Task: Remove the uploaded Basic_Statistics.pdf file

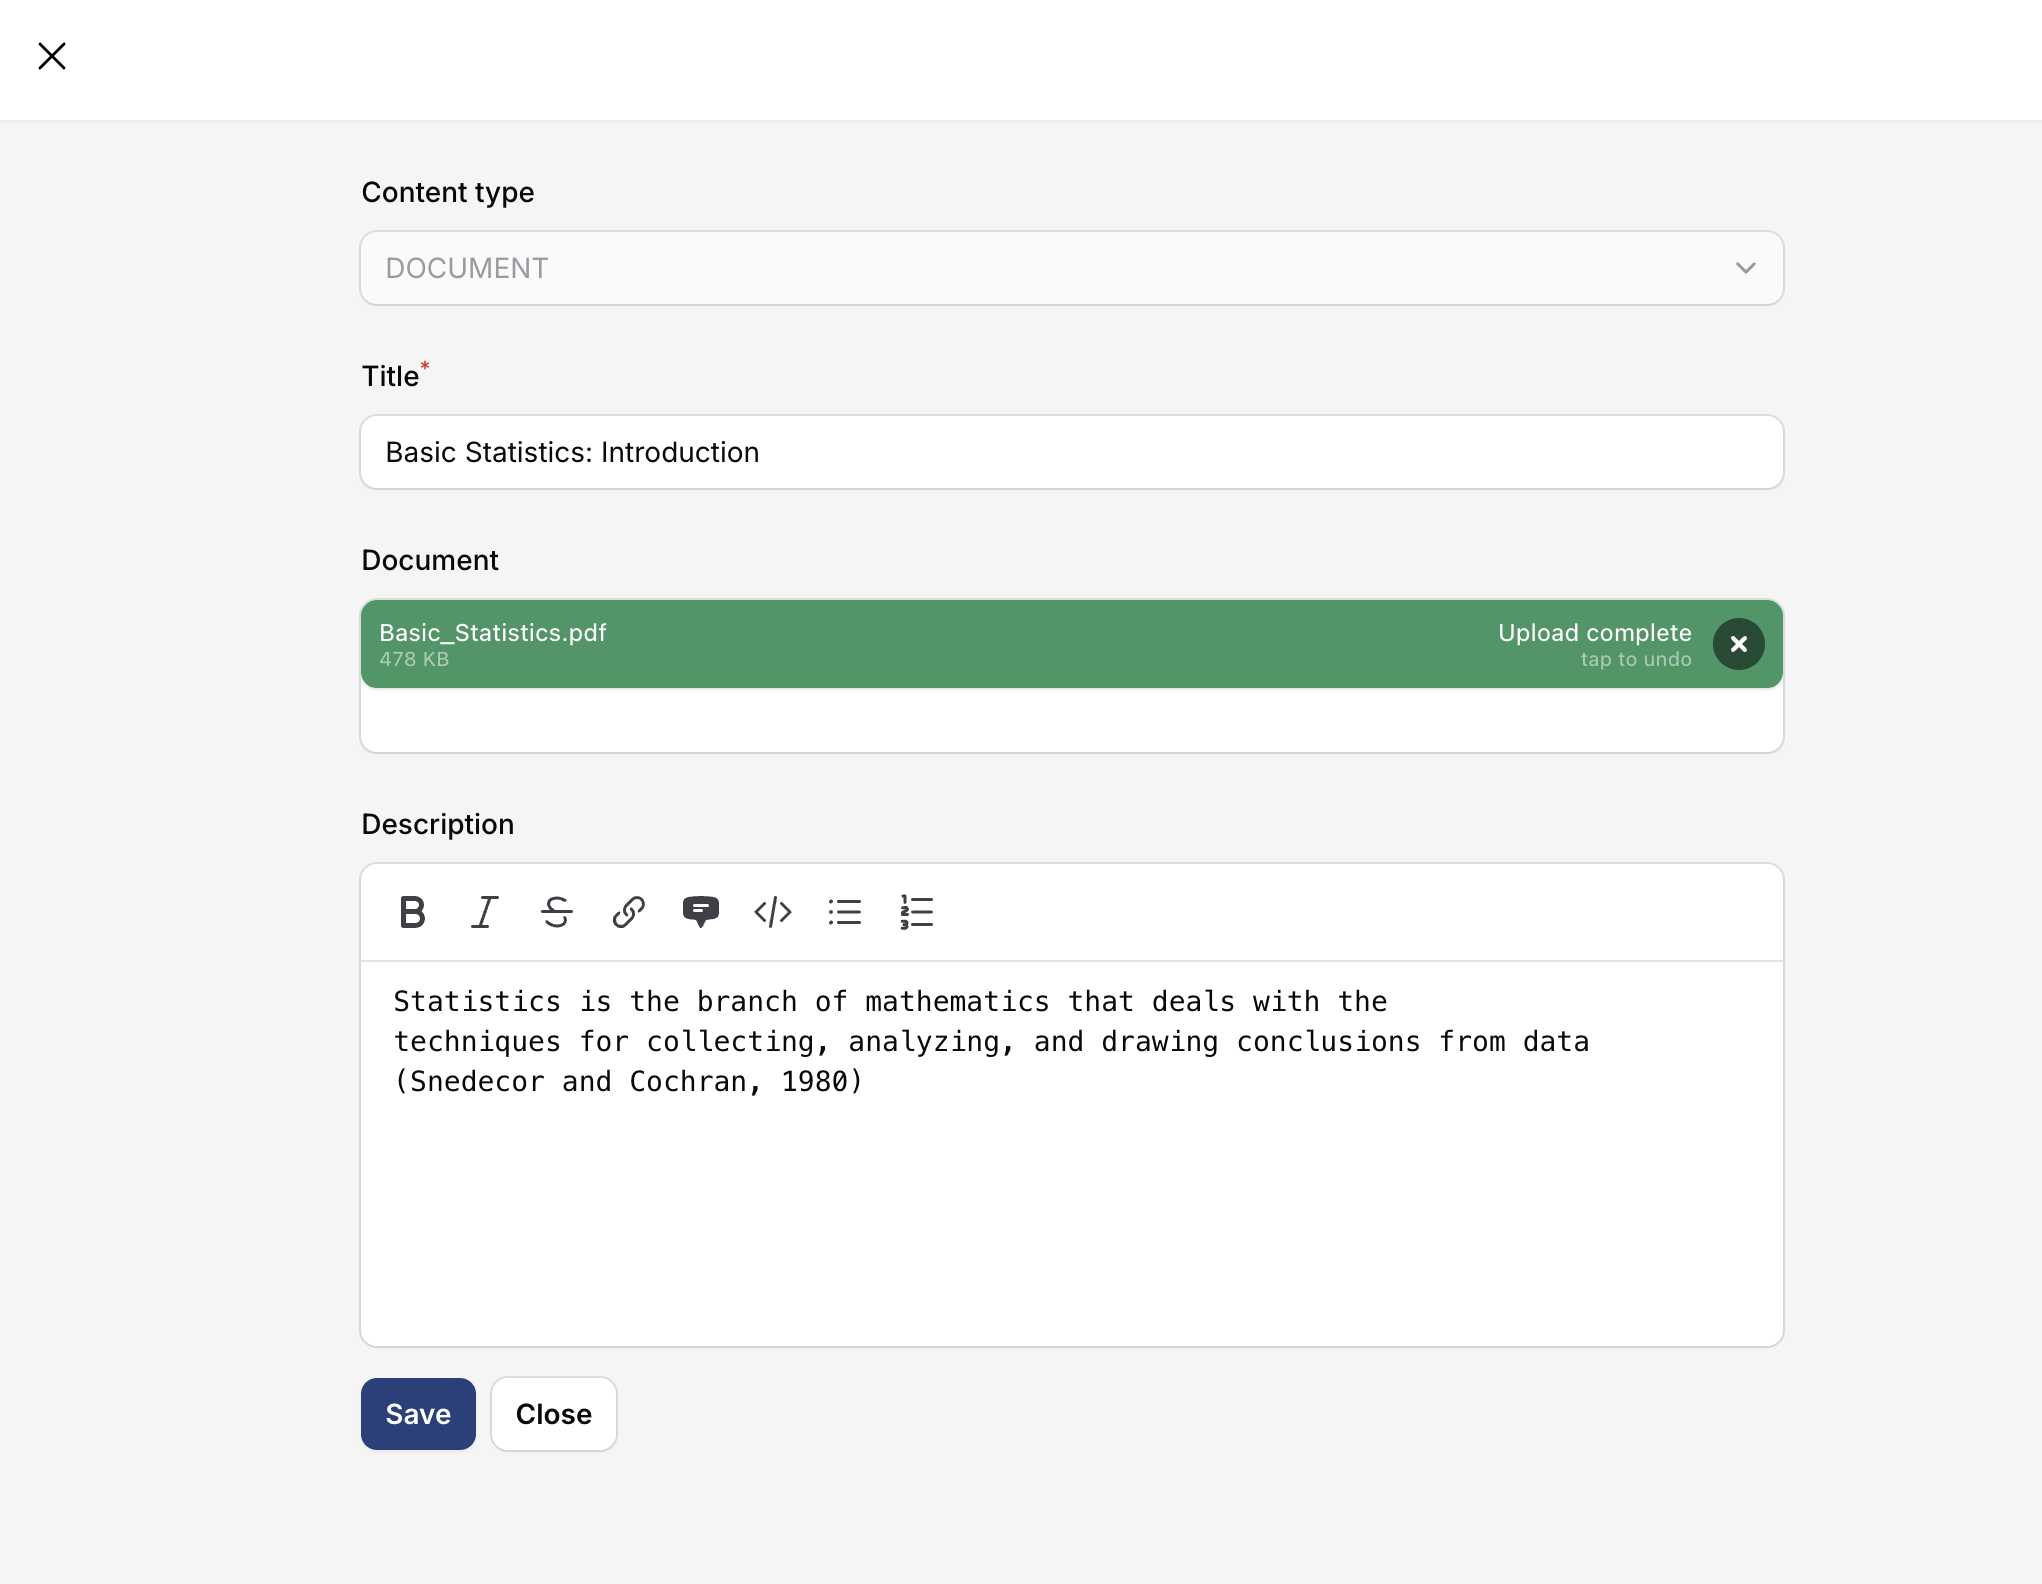Action: tap(1738, 644)
